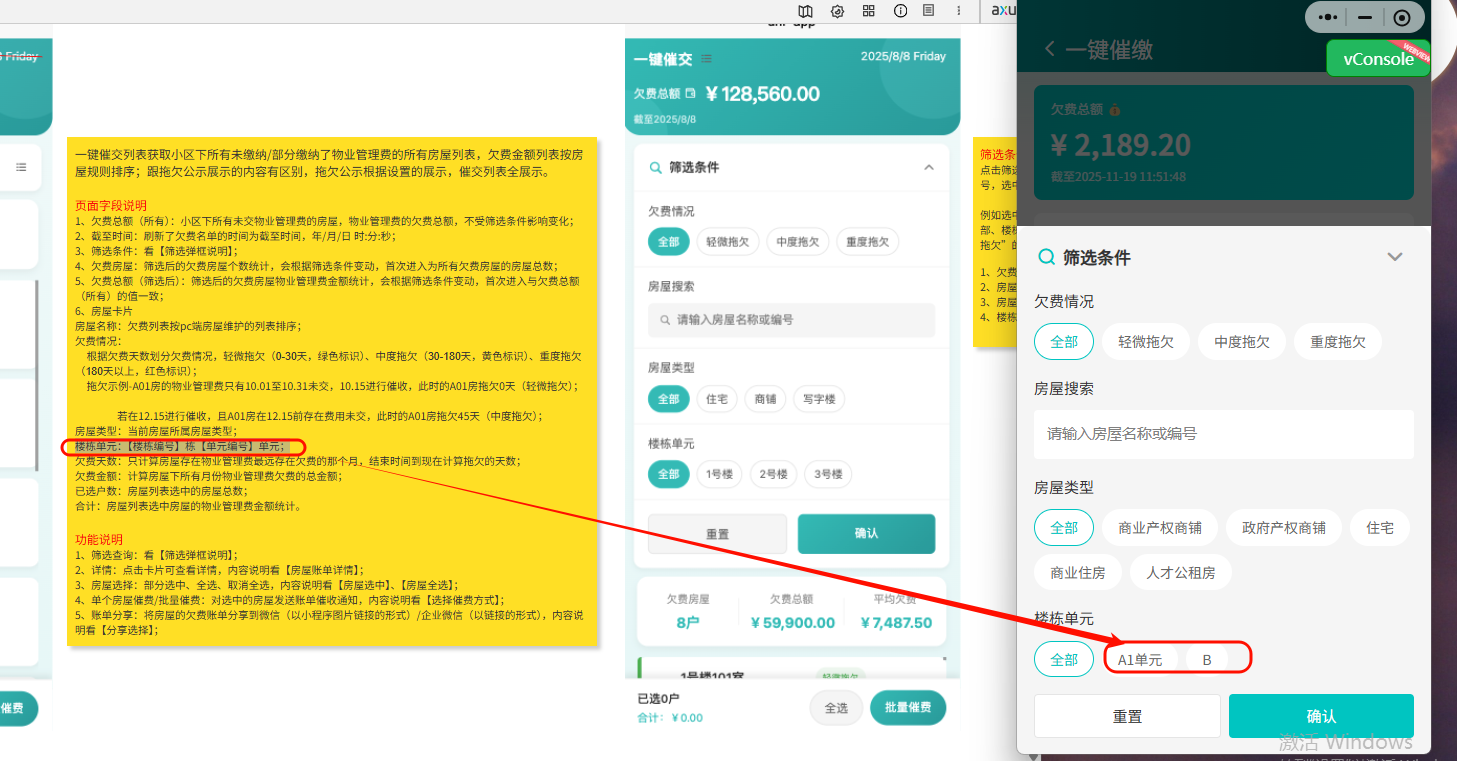Screen dimensions: 1457x761
Task: Click the info circle icon in toolbar
Action: click(x=900, y=11)
